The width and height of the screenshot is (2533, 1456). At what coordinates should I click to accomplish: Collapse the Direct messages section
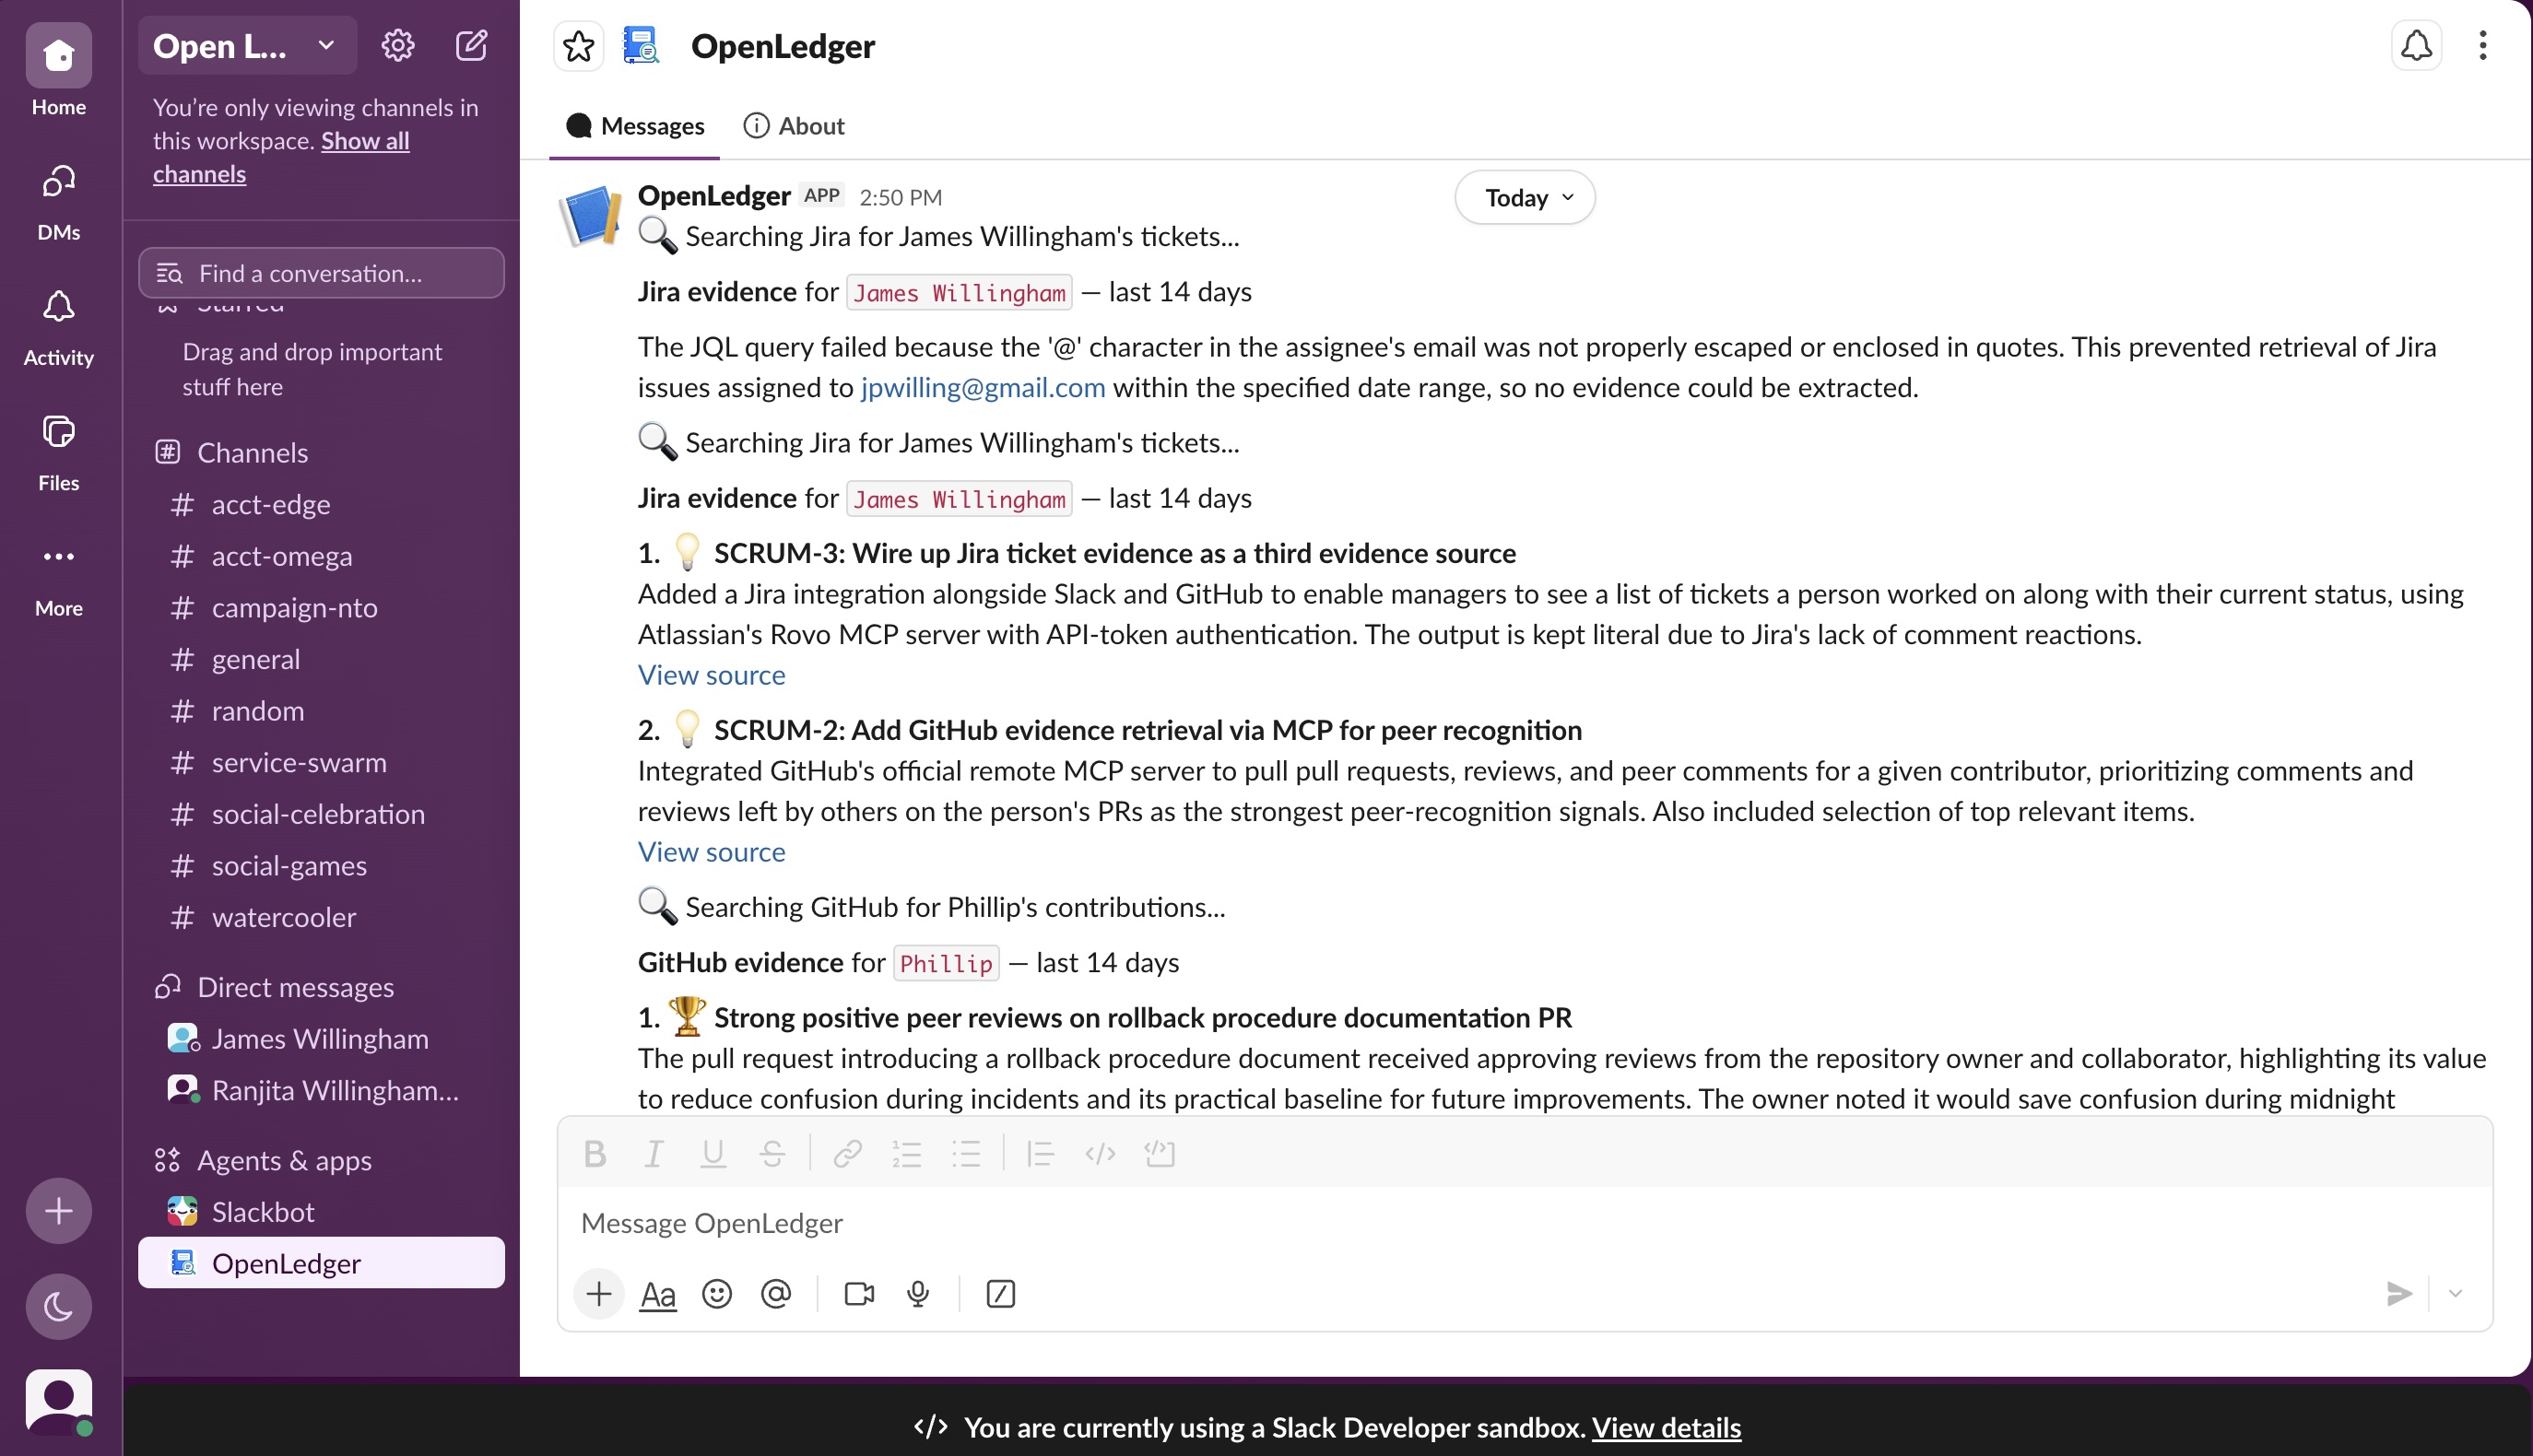pos(296,987)
